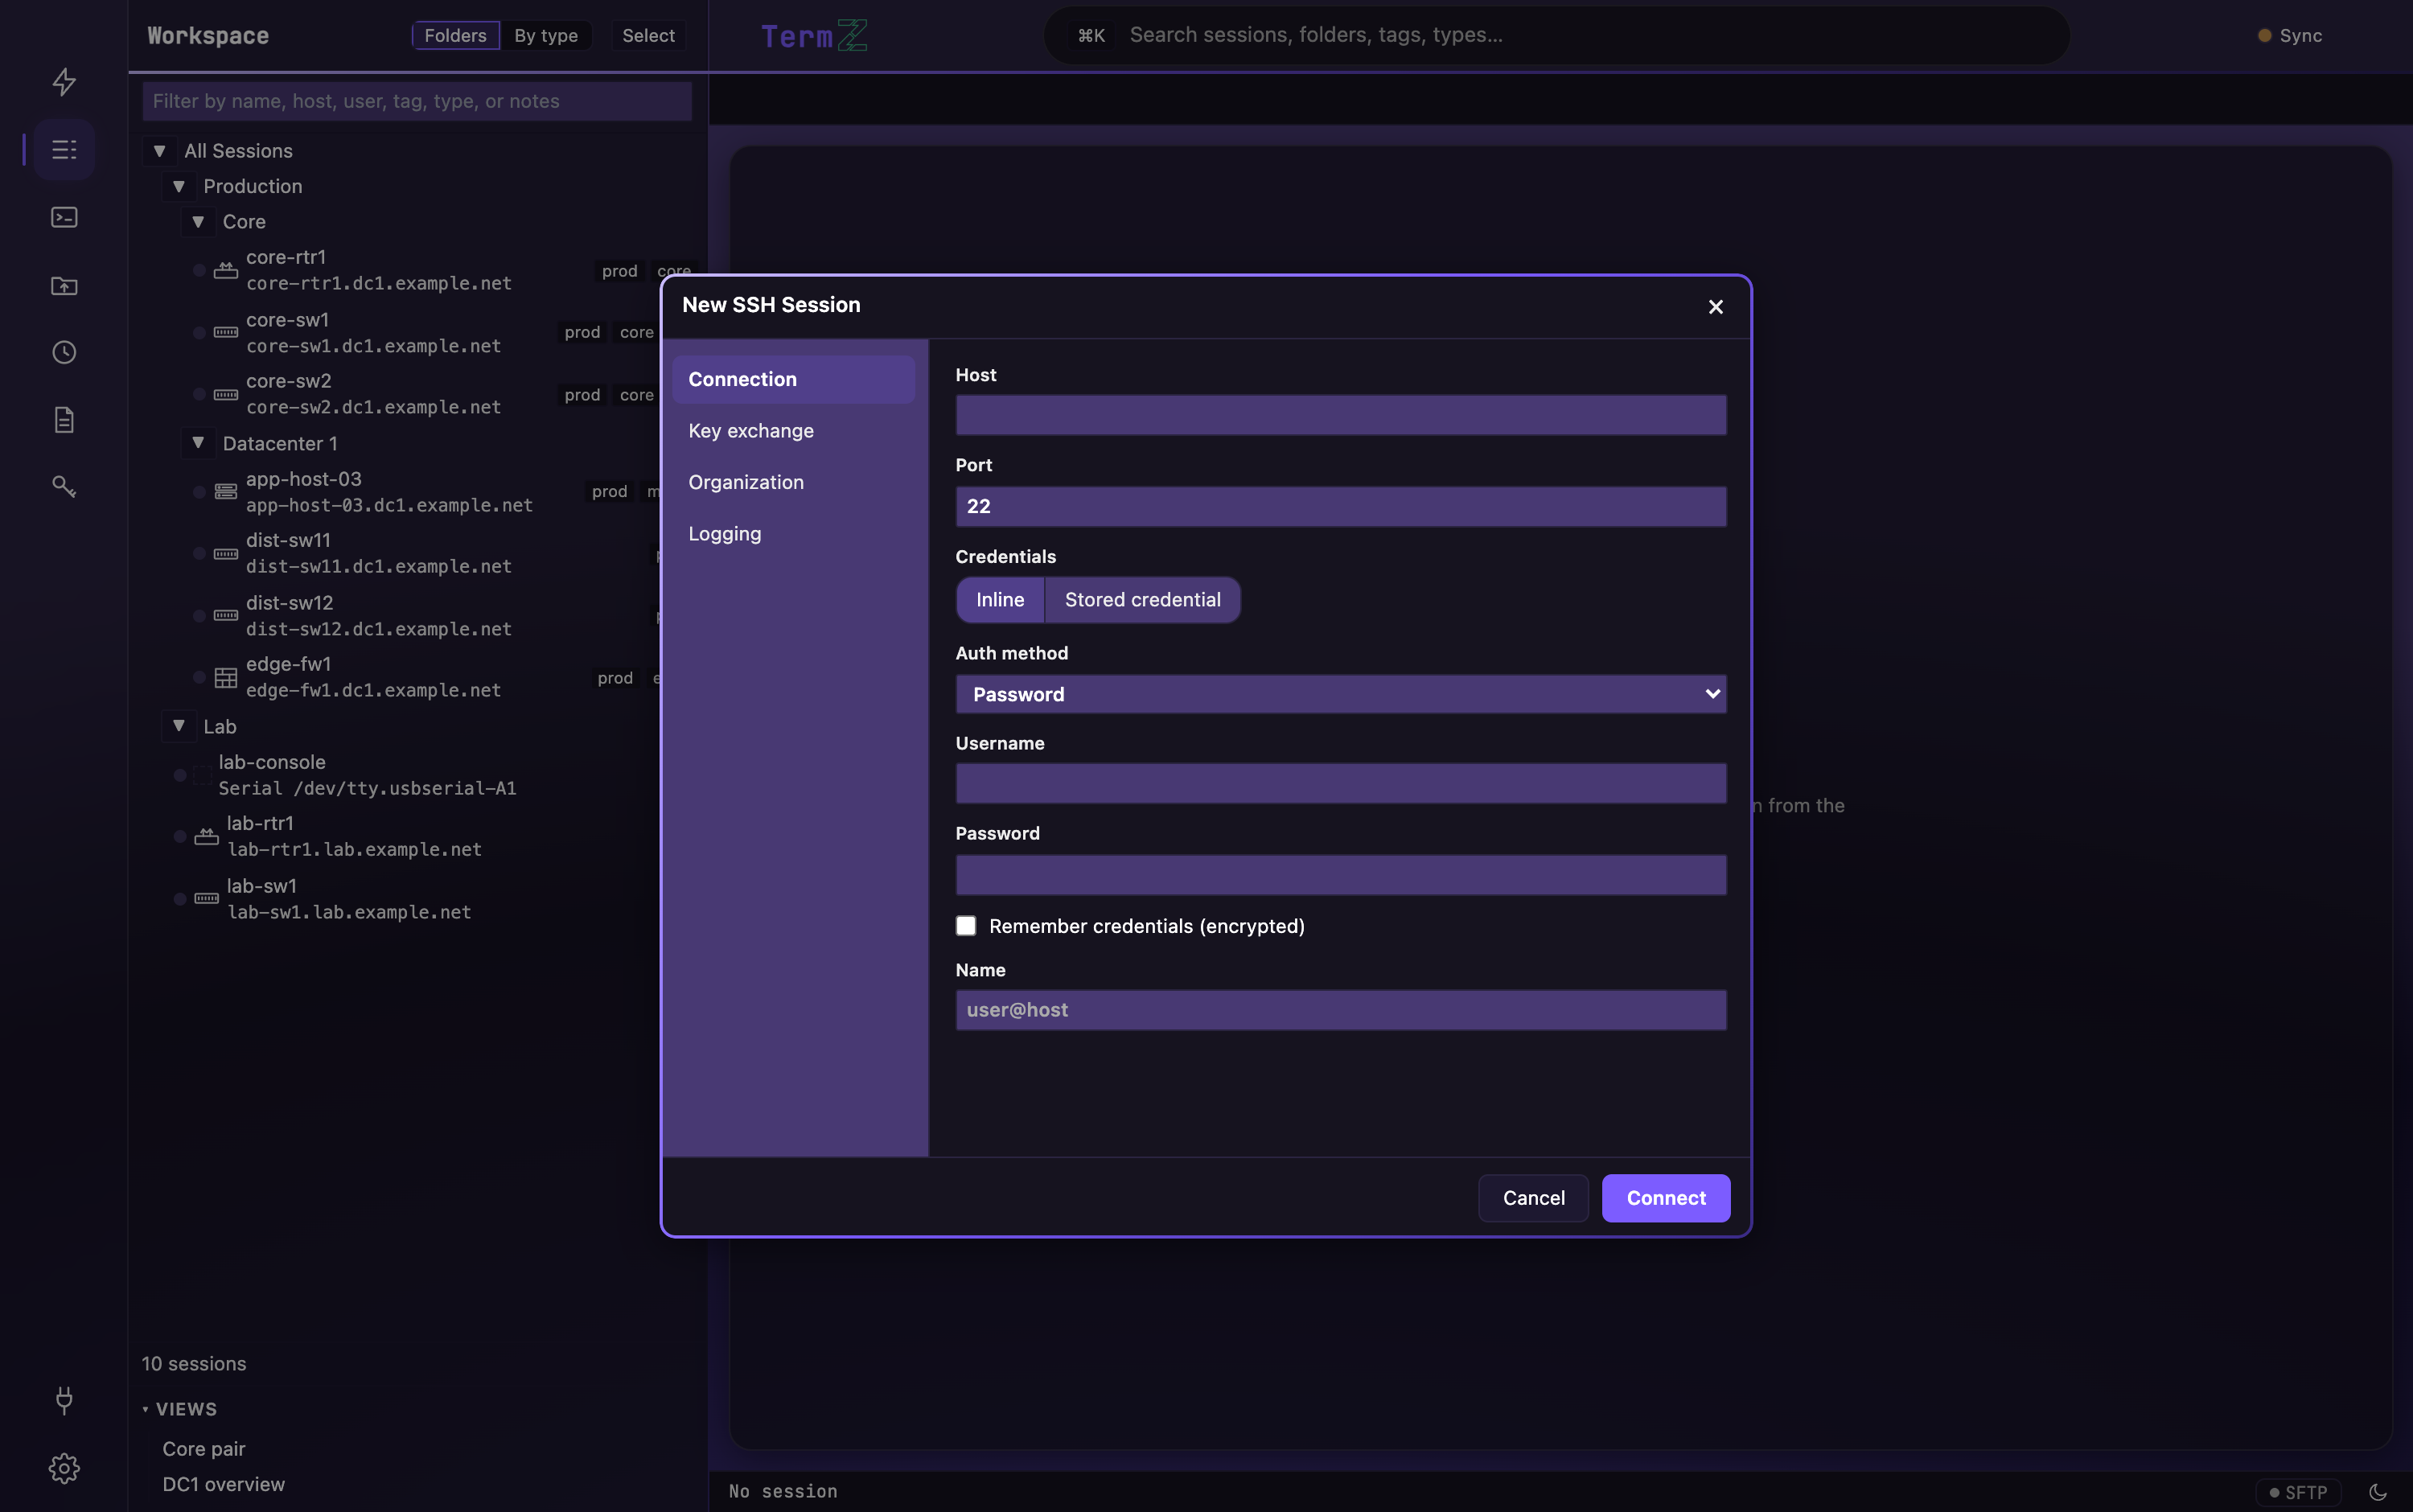The image size is (2413, 1512).
Task: Click the No session status text
Action: point(783,1491)
